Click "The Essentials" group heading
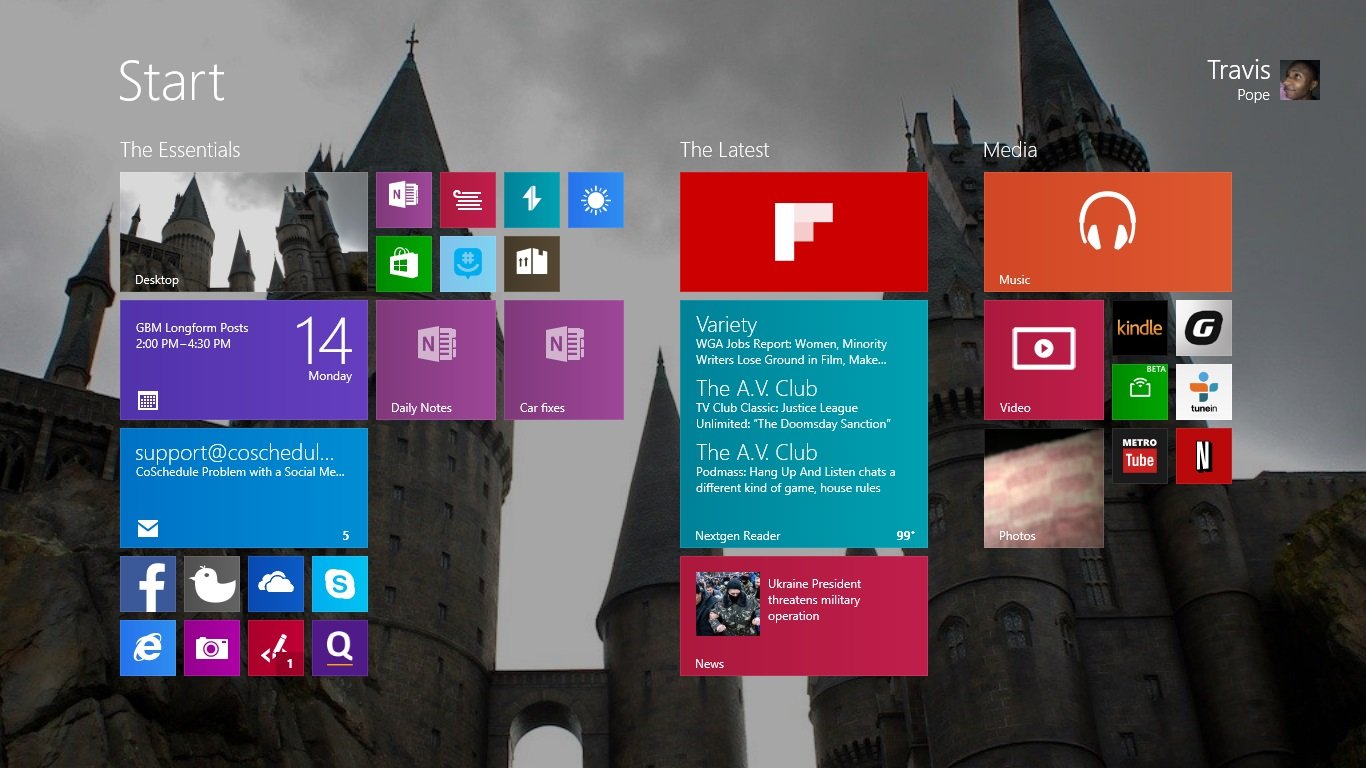 tap(180, 150)
